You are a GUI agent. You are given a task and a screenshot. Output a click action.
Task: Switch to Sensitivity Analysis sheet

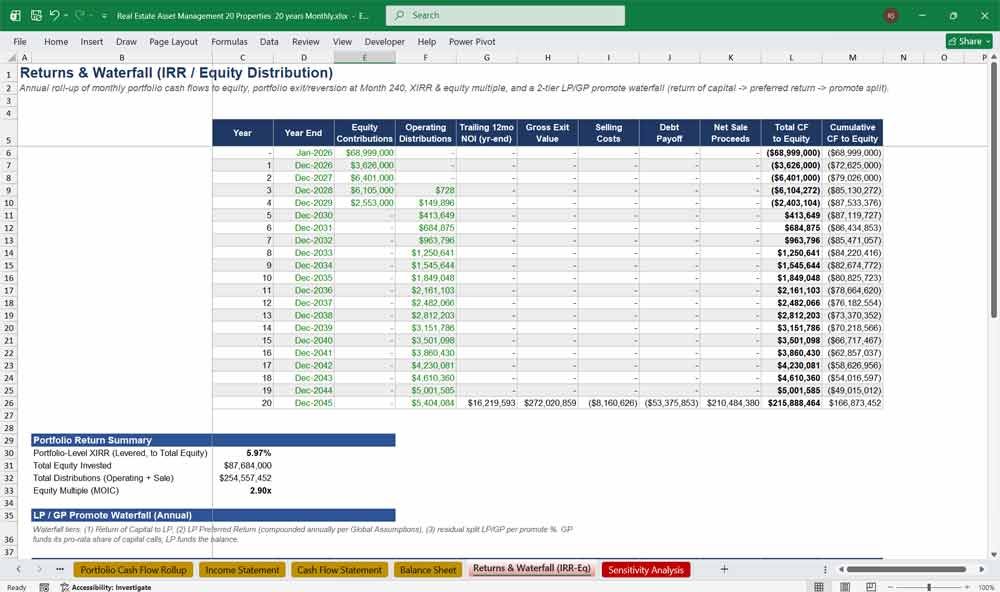[645, 570]
